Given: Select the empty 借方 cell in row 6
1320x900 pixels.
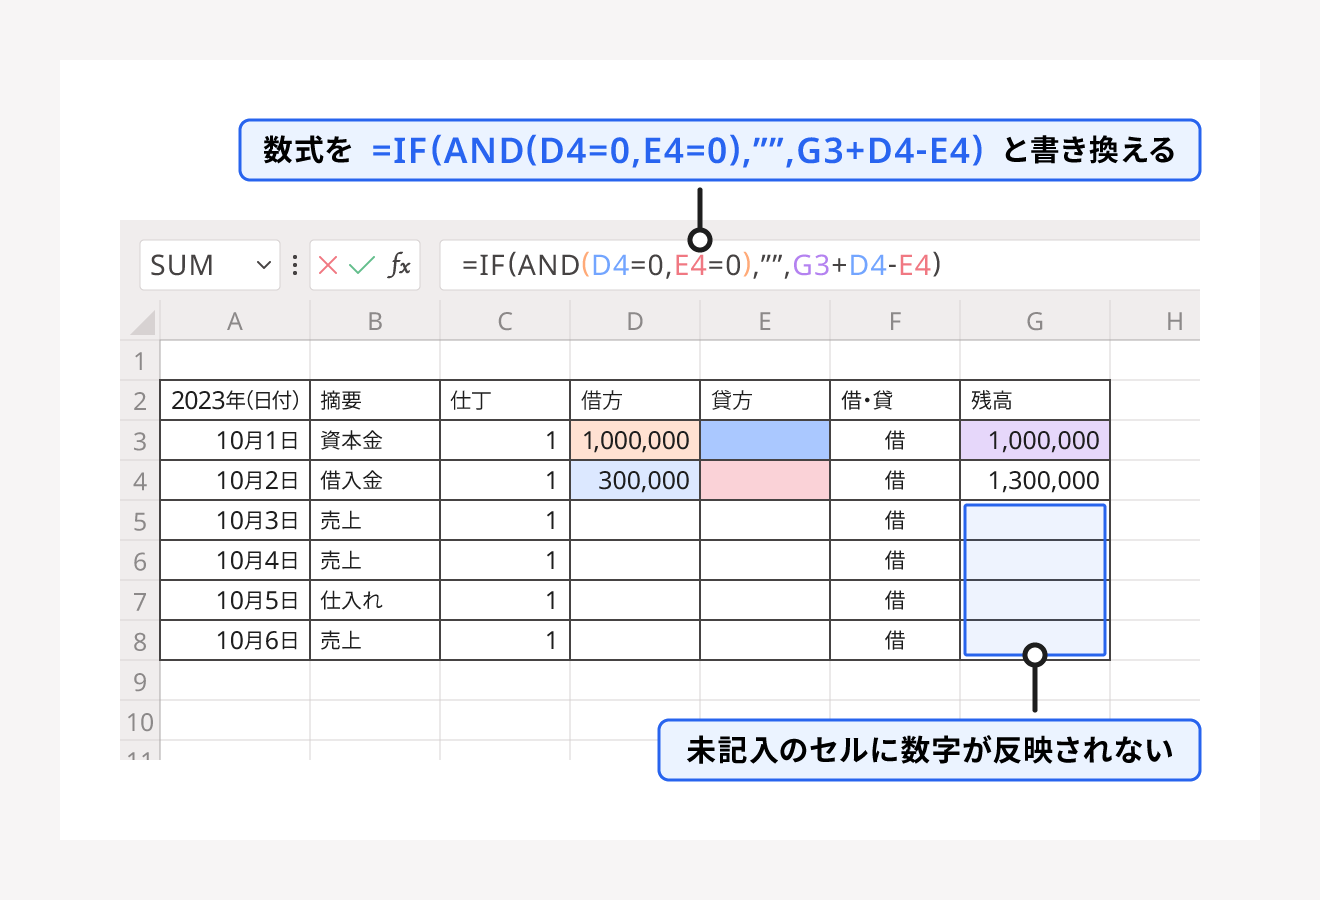Looking at the screenshot, I should tap(635, 560).
